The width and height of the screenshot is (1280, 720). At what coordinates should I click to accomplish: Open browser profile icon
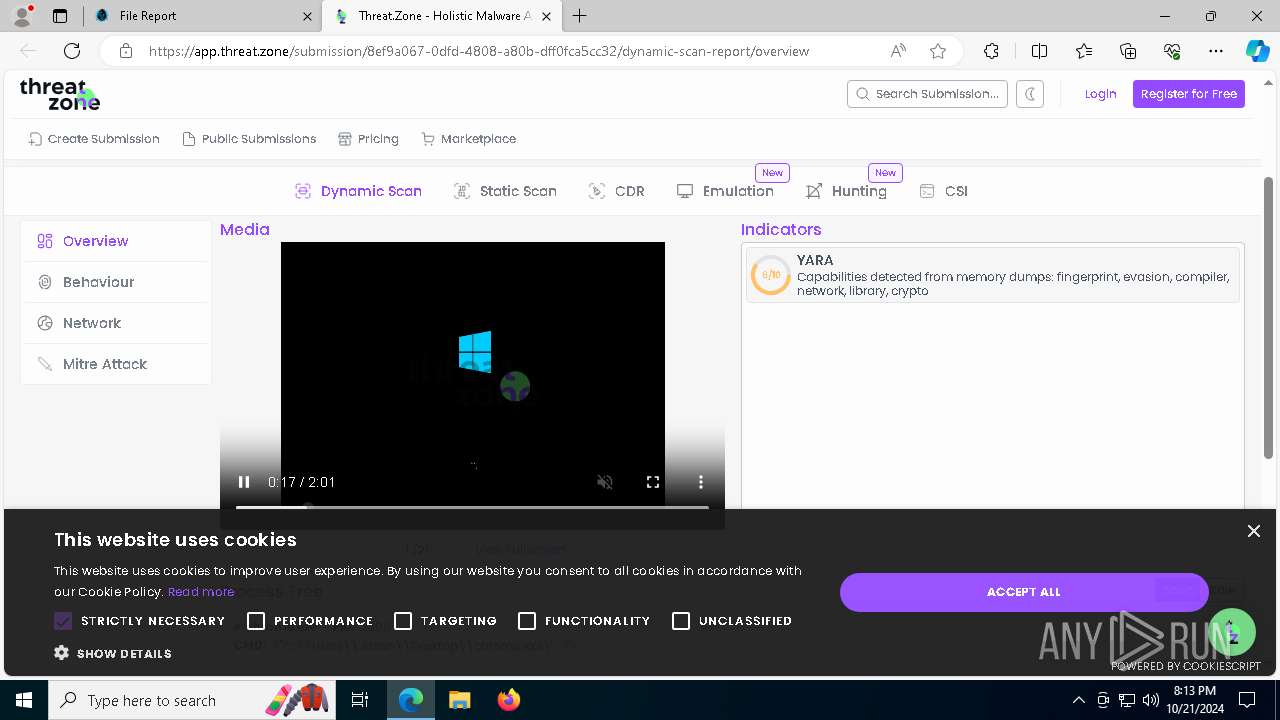point(22,16)
